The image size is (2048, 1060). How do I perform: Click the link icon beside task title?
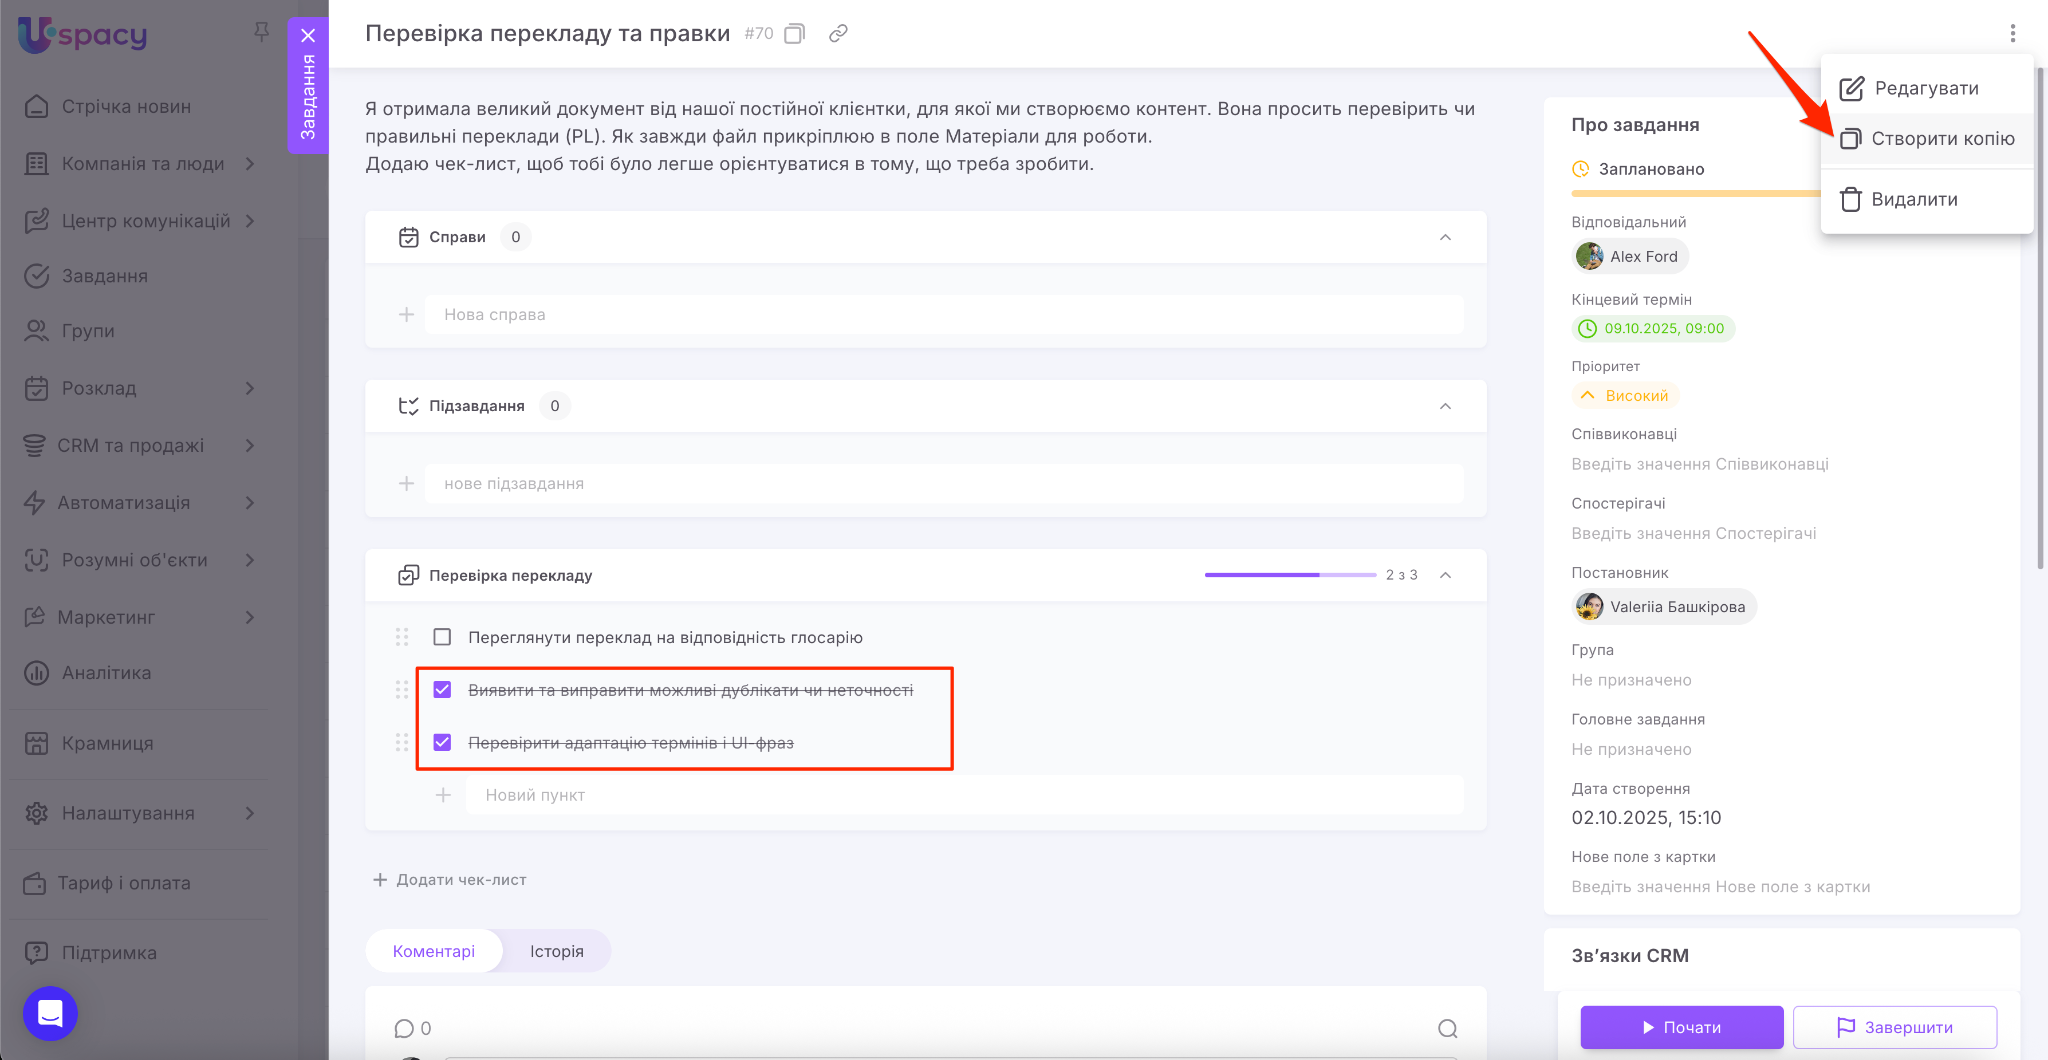(x=838, y=34)
